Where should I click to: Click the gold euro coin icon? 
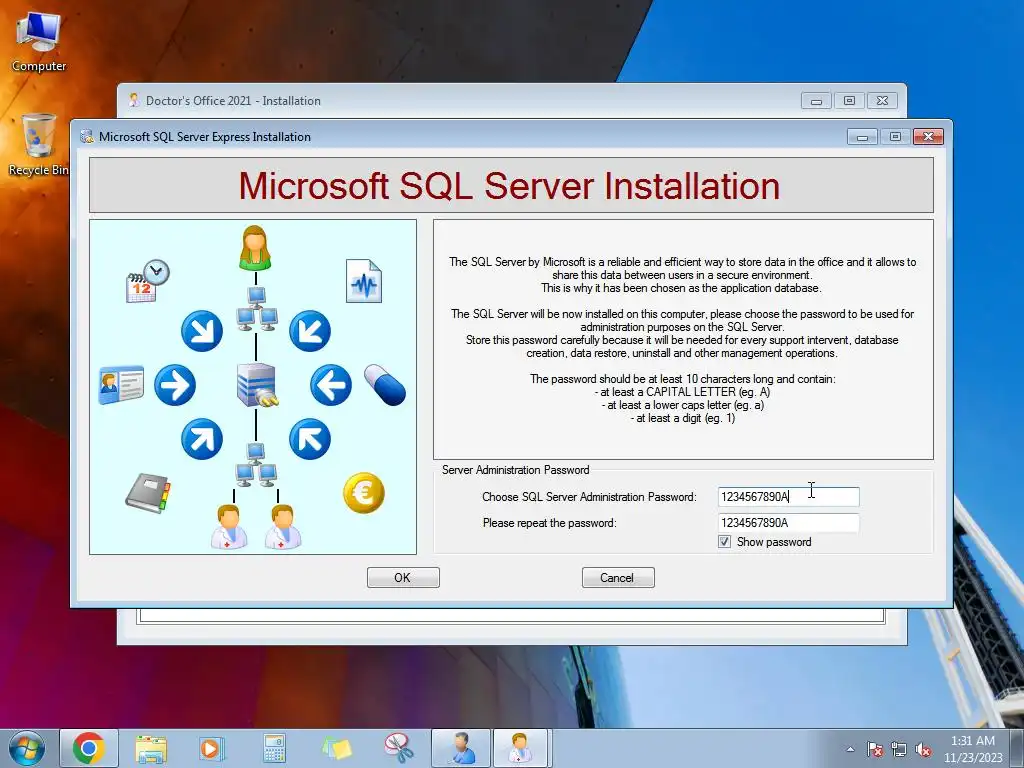(x=364, y=492)
